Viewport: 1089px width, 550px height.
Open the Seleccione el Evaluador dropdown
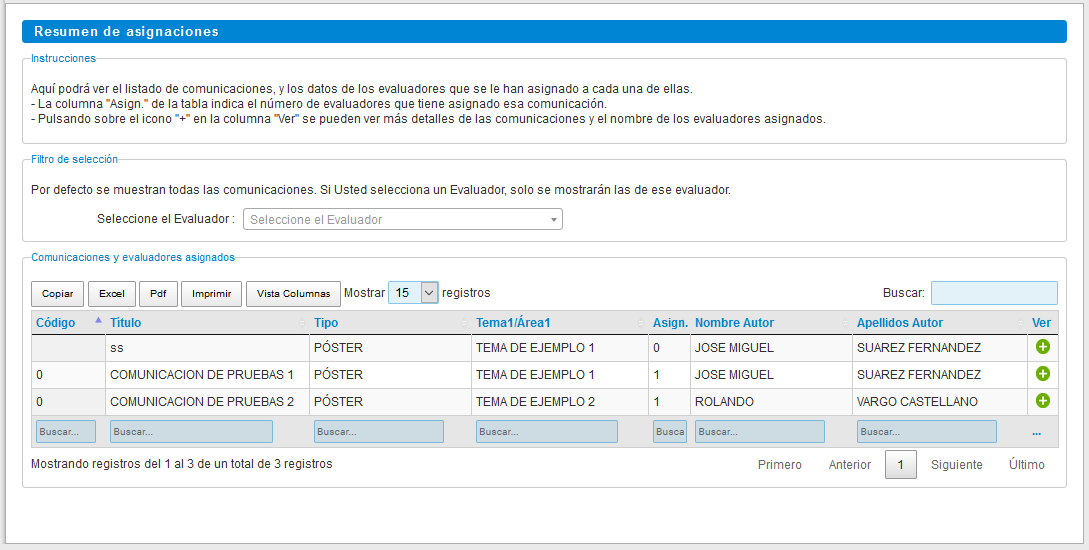[x=402, y=219]
